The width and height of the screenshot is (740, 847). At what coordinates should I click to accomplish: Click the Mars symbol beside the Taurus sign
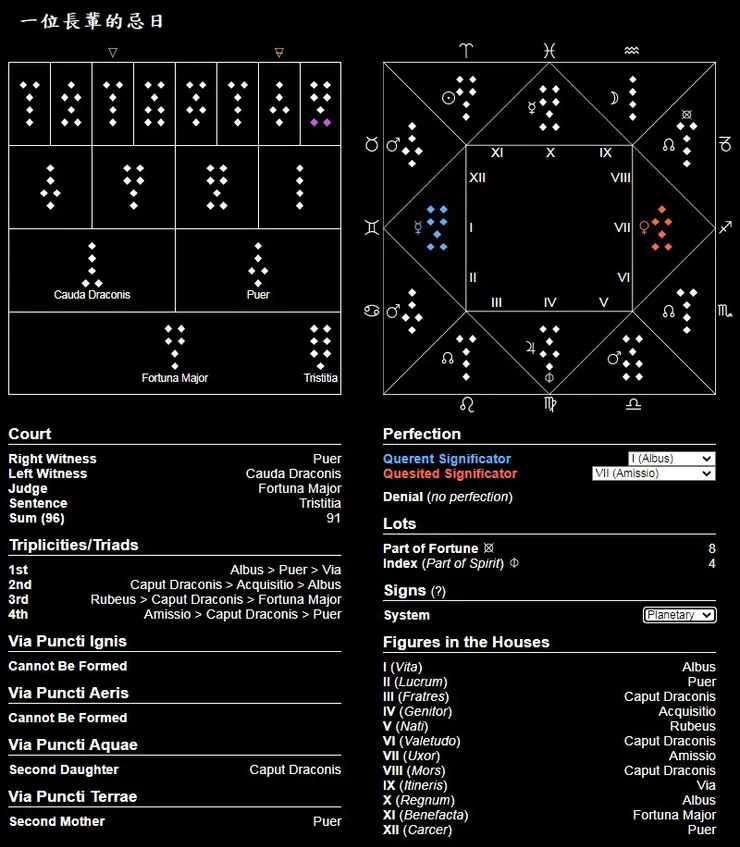coord(393,145)
